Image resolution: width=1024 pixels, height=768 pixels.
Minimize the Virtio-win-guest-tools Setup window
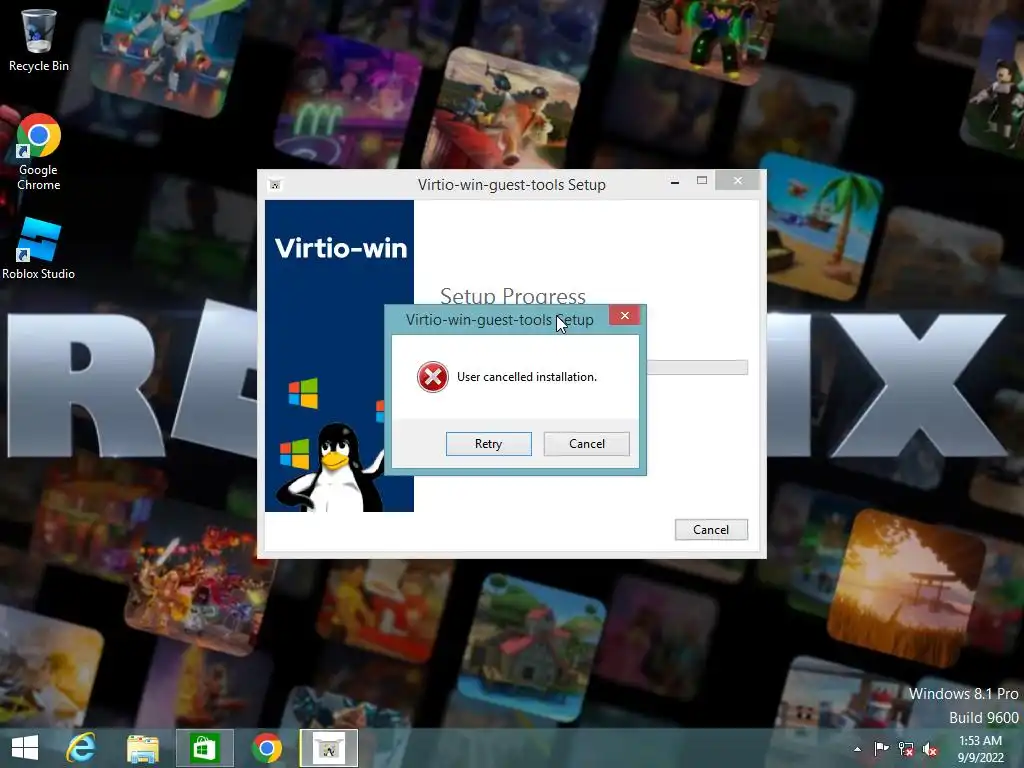[x=675, y=182]
